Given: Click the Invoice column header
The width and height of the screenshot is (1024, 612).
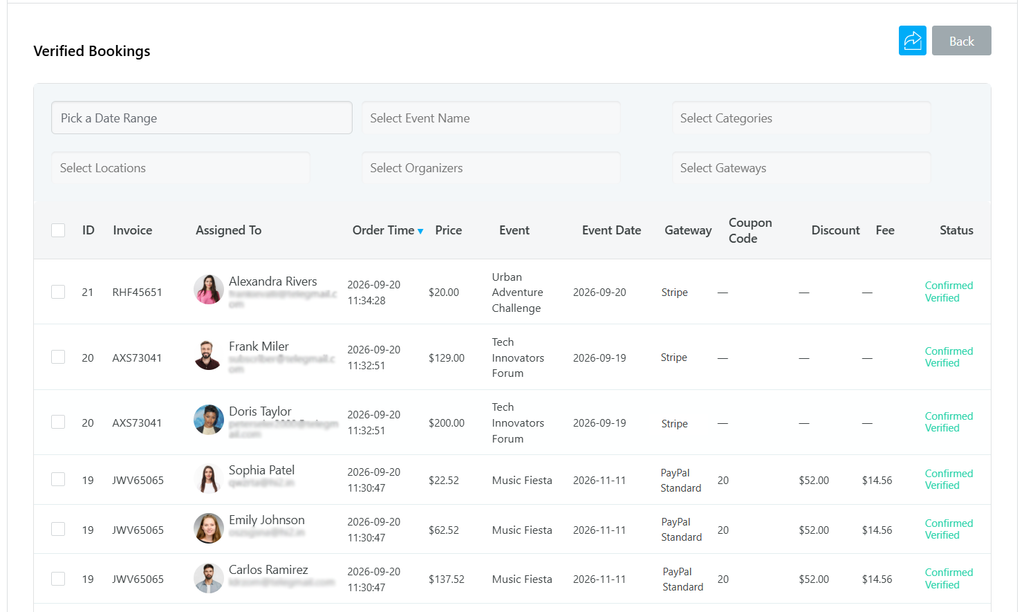Looking at the screenshot, I should (x=133, y=230).
